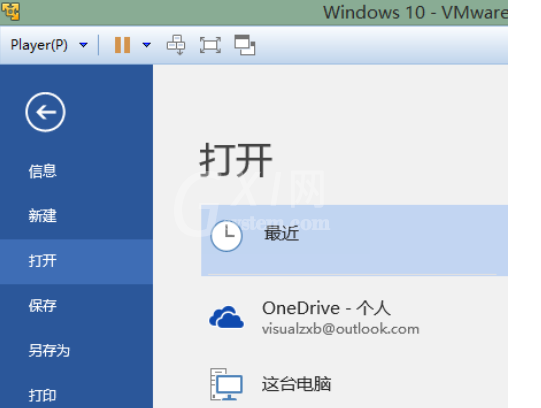This screenshot has height=408, width=541.
Task: Open the 打印 page
Action: 76,395
